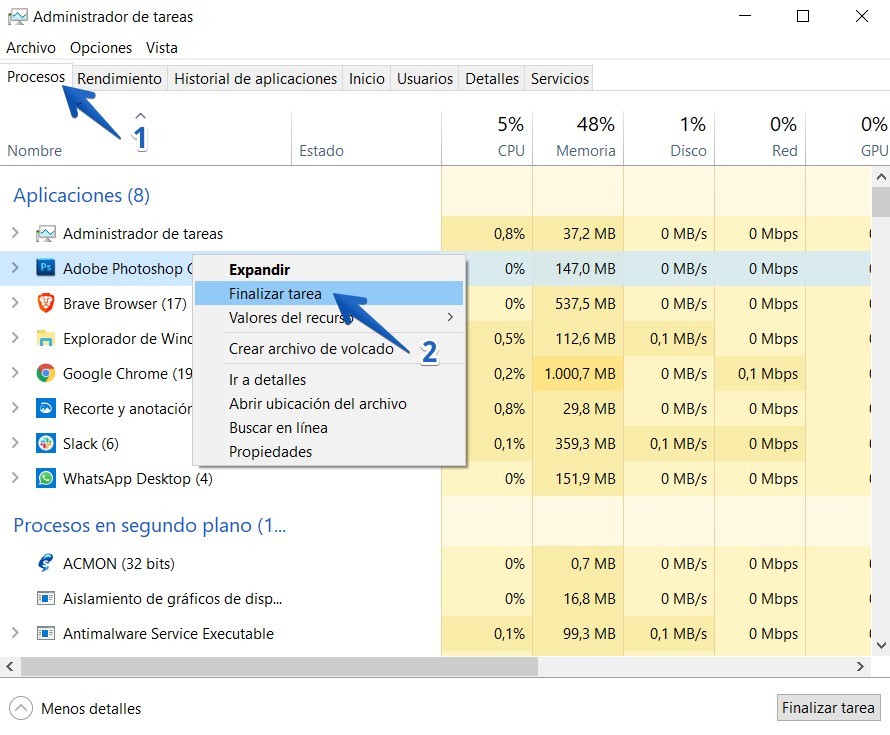Click the Finalizar tarea button
Viewport: 890px width, 735px height.
point(828,707)
